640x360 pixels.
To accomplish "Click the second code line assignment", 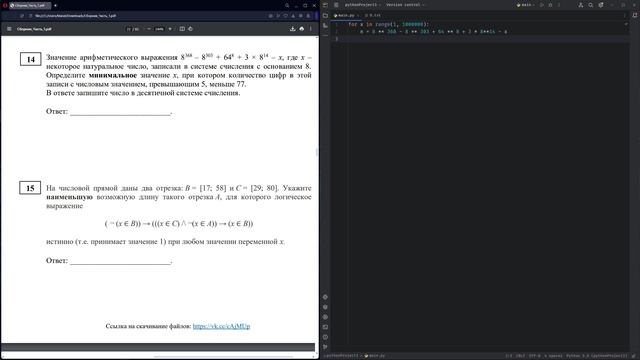I will coord(433,31).
